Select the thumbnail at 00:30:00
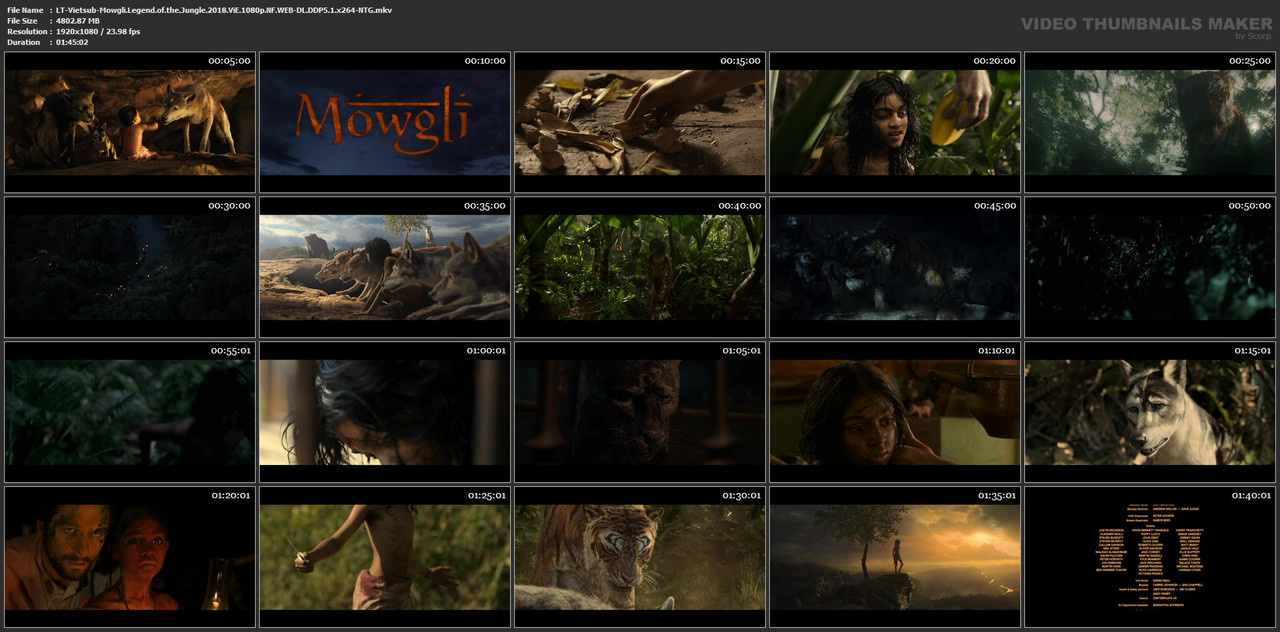This screenshot has height=632, width=1280. [130, 267]
